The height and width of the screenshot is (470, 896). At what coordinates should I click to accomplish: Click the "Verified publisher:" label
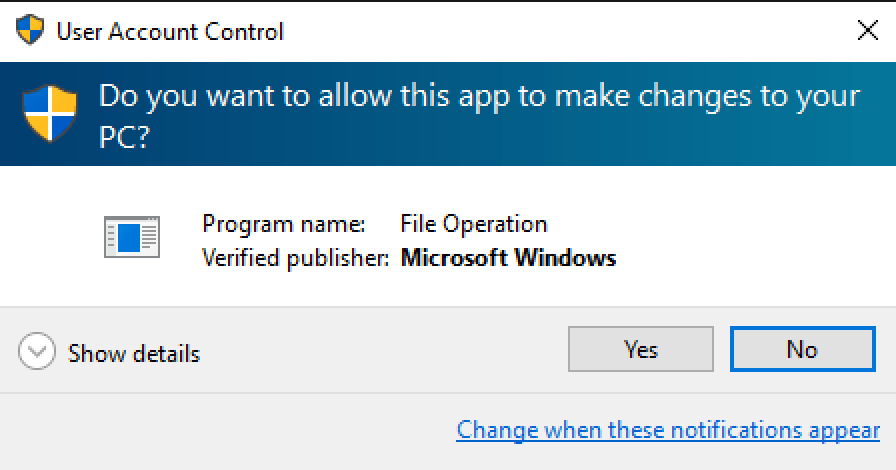[x=295, y=258]
